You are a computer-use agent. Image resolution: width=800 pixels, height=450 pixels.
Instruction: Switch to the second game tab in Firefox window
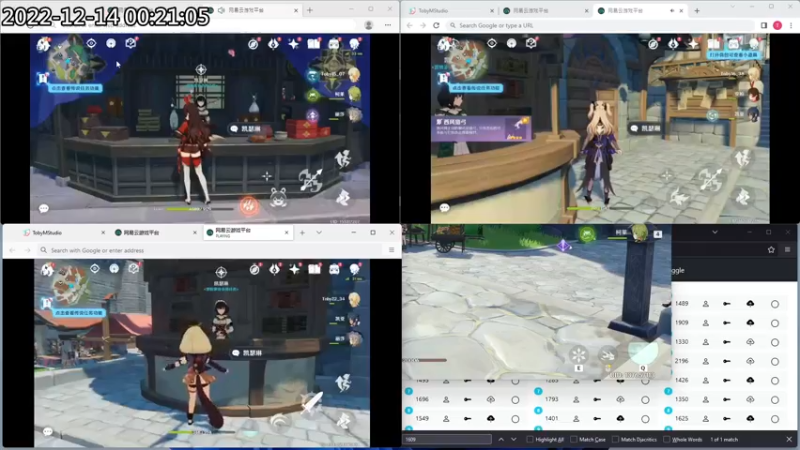[155, 233]
